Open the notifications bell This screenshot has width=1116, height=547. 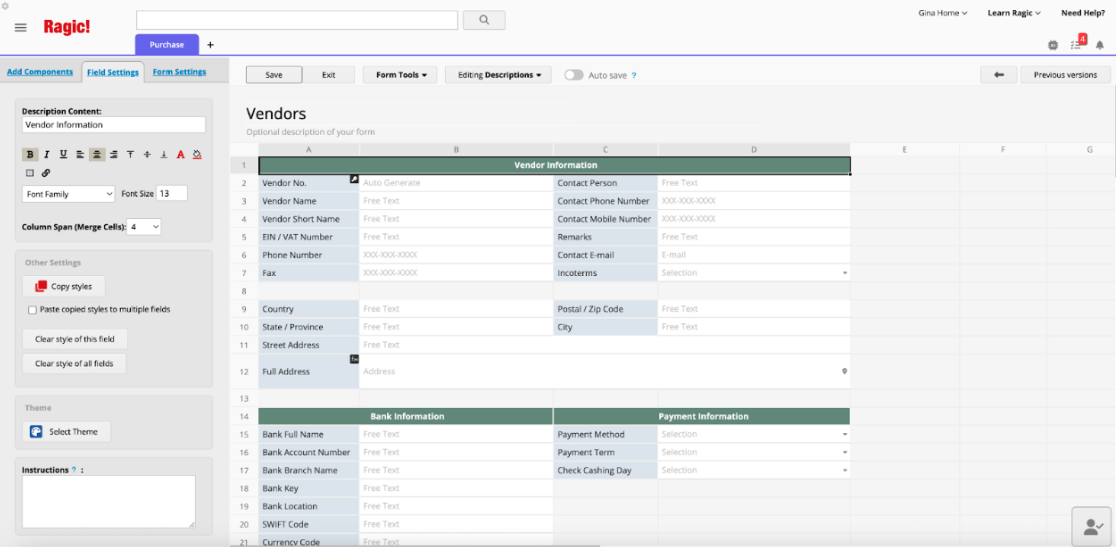[1100, 45]
